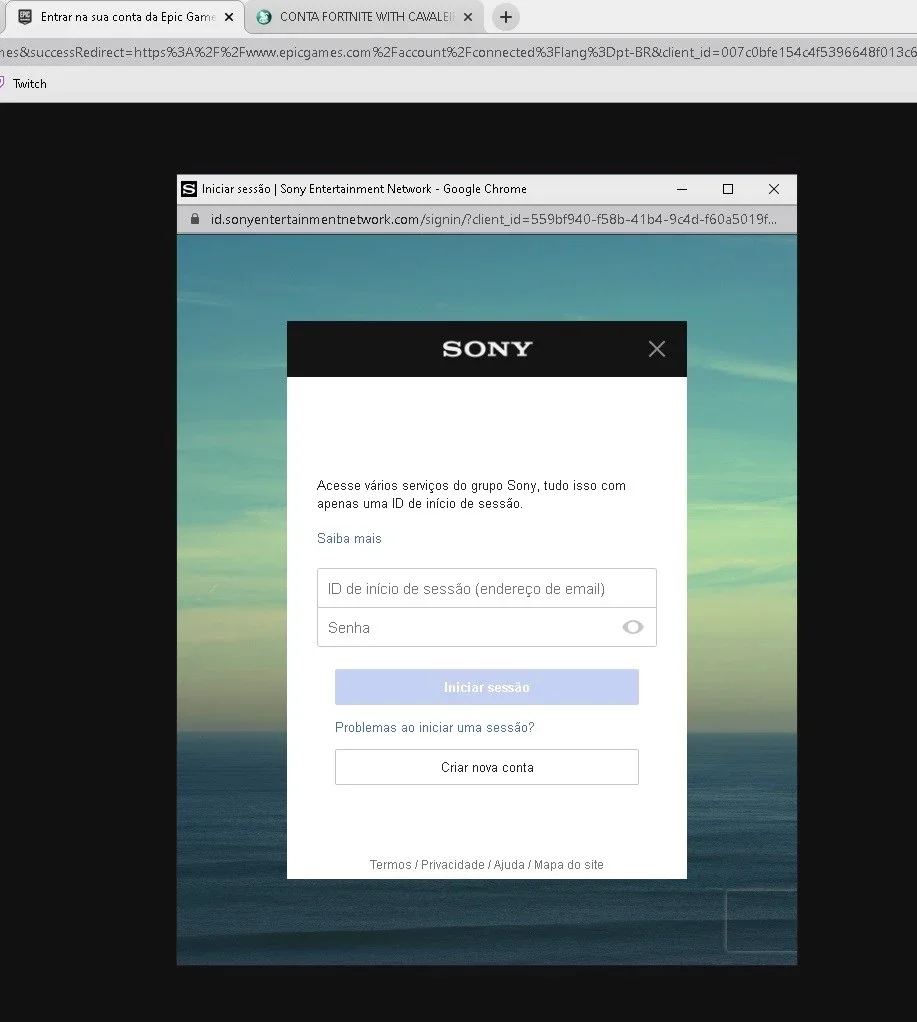Close the Sony sign-in dialog with X
Screen dimensions: 917x1022
tap(657, 349)
